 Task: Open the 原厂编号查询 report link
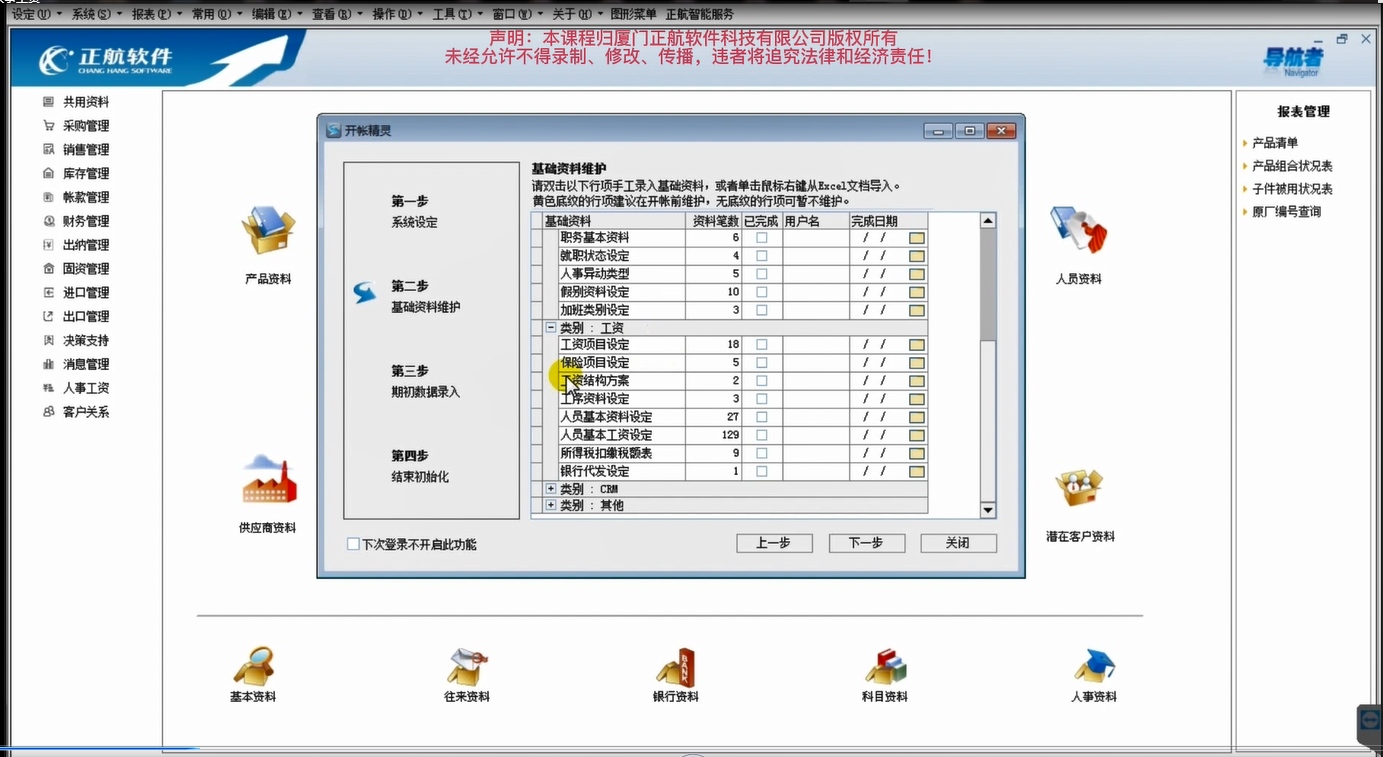pyautogui.click(x=1286, y=212)
